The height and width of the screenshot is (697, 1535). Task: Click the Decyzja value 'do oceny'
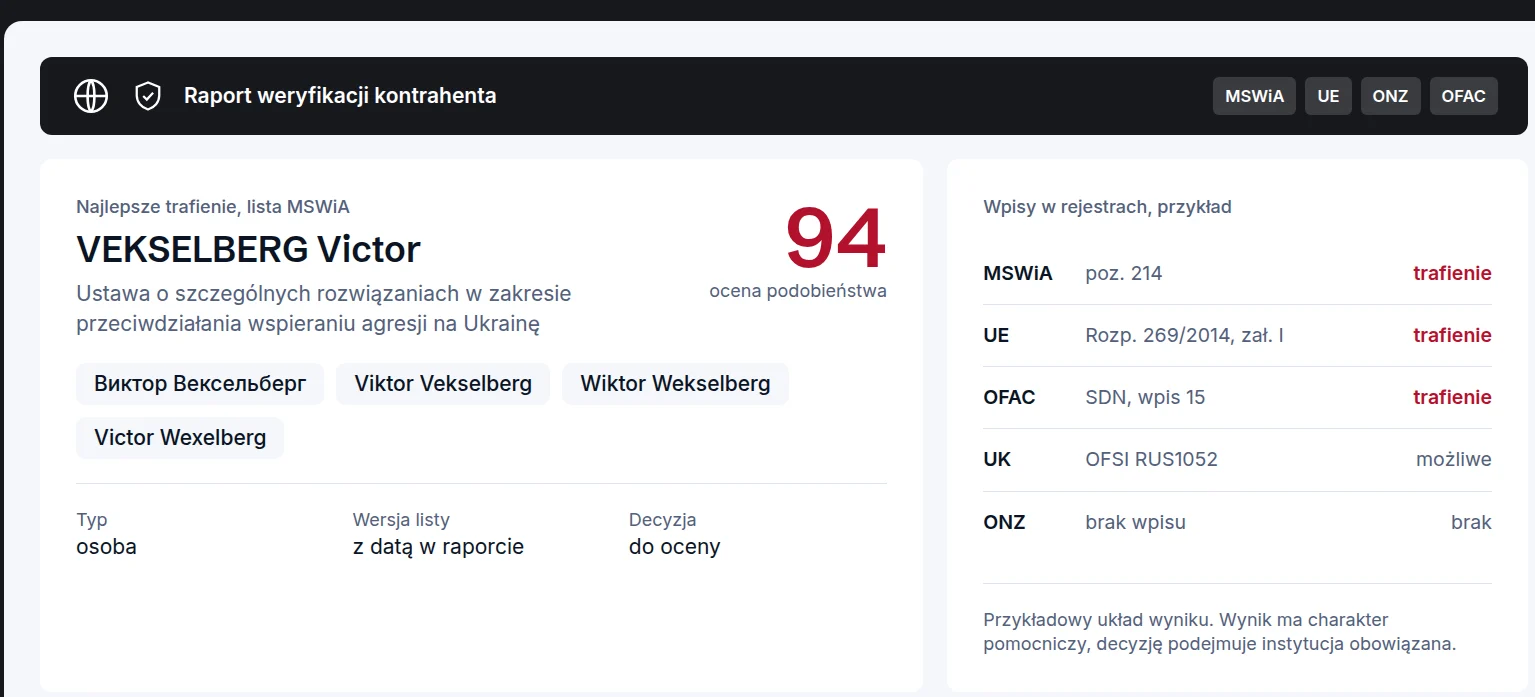[x=674, y=547]
